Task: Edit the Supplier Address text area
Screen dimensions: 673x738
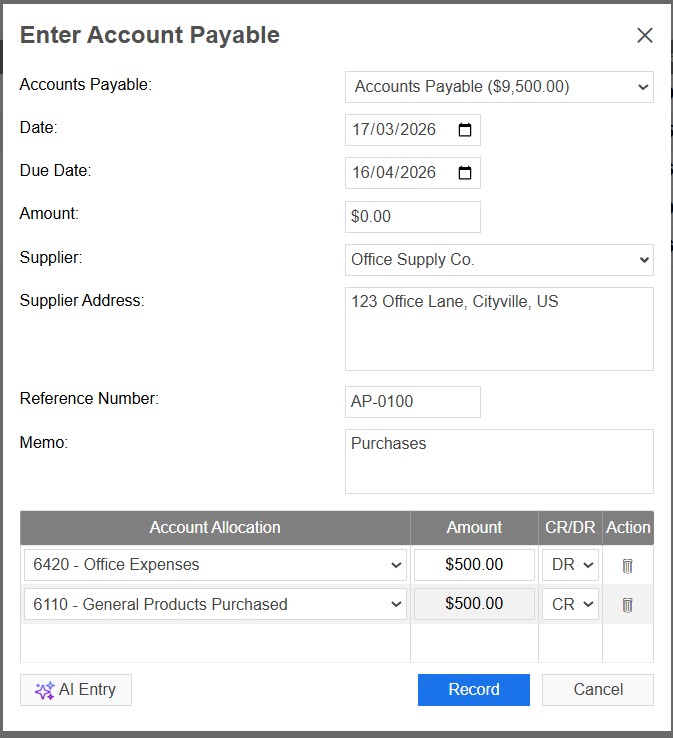Action: click(499, 329)
